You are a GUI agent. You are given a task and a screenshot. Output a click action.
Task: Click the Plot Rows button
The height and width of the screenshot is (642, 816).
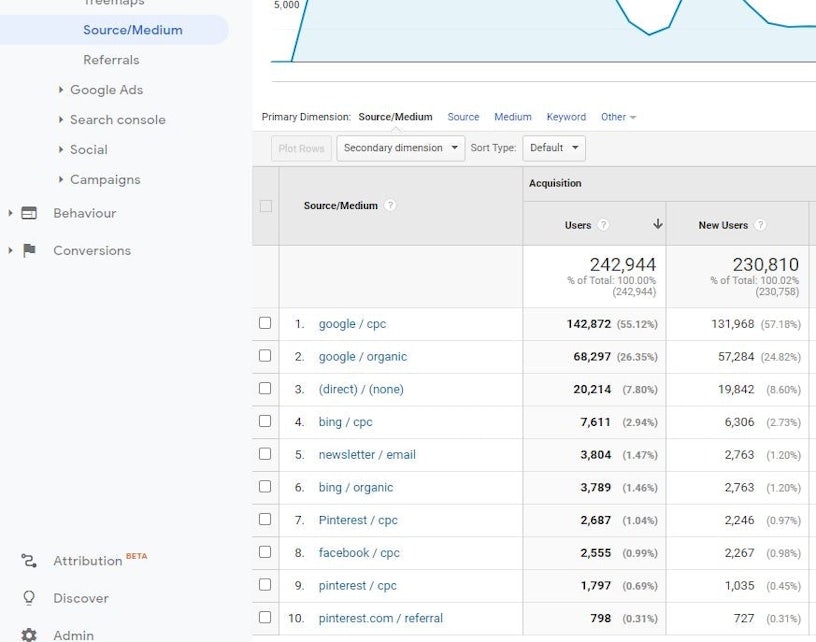301,148
